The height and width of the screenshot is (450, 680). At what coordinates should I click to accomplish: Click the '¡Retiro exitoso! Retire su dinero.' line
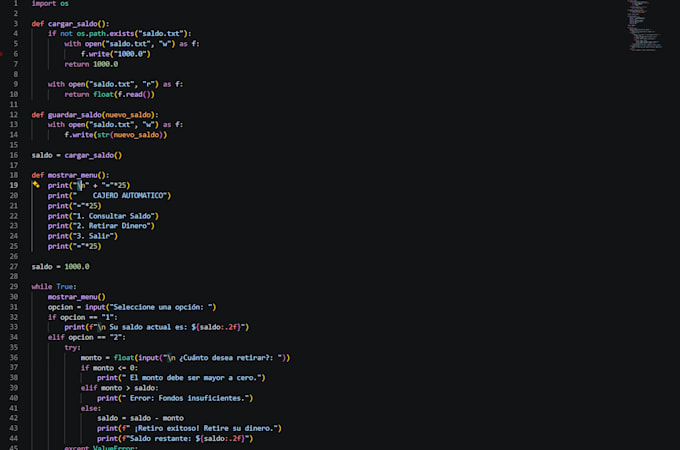pyautogui.click(x=189, y=428)
